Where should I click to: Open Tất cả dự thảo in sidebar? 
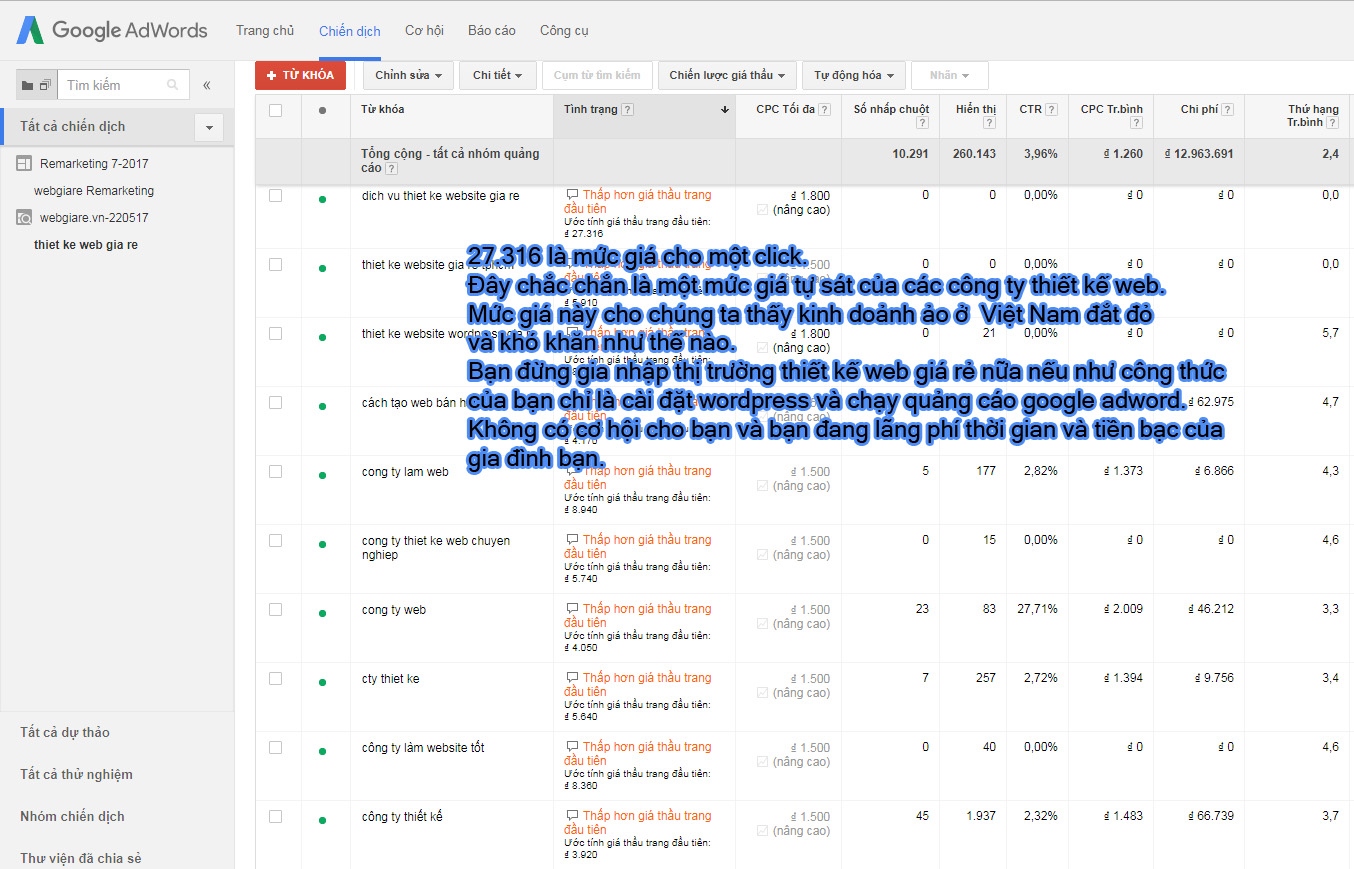click(x=65, y=732)
